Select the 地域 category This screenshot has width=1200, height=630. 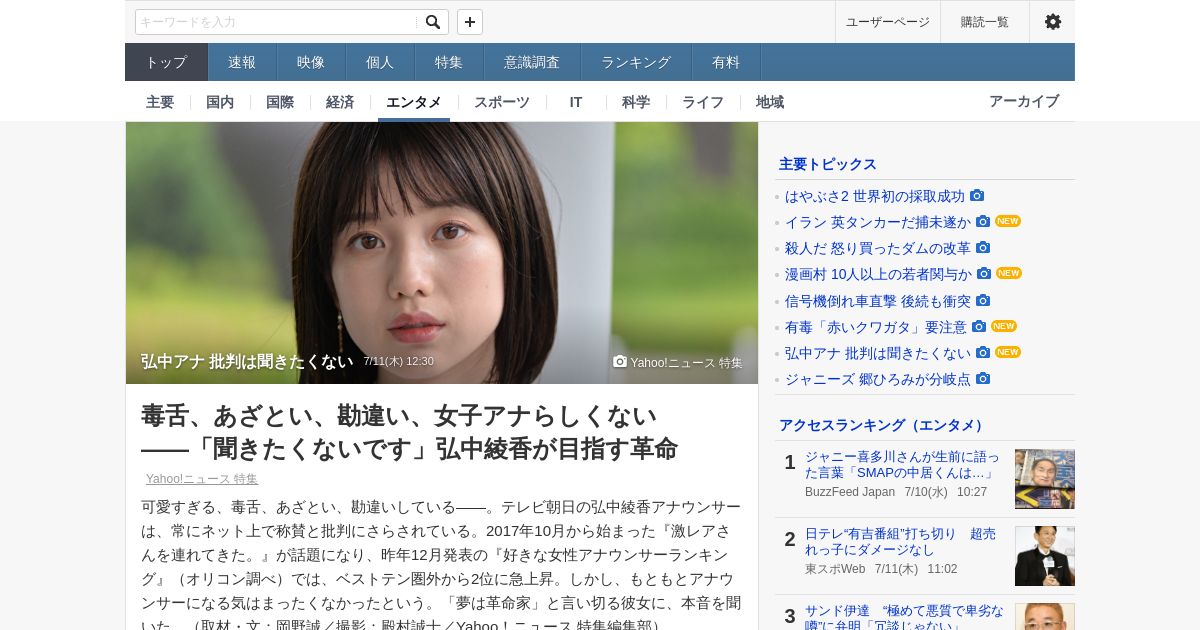770,102
